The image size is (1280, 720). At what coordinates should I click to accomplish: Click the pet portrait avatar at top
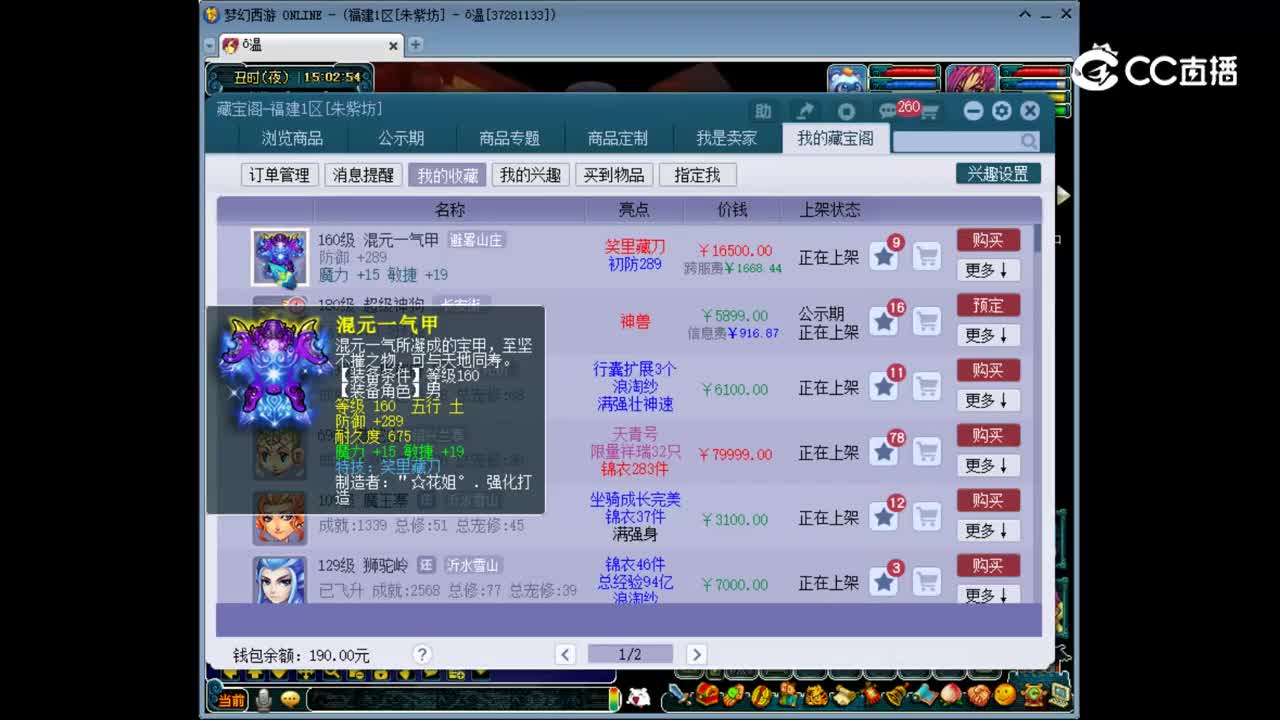tap(847, 80)
